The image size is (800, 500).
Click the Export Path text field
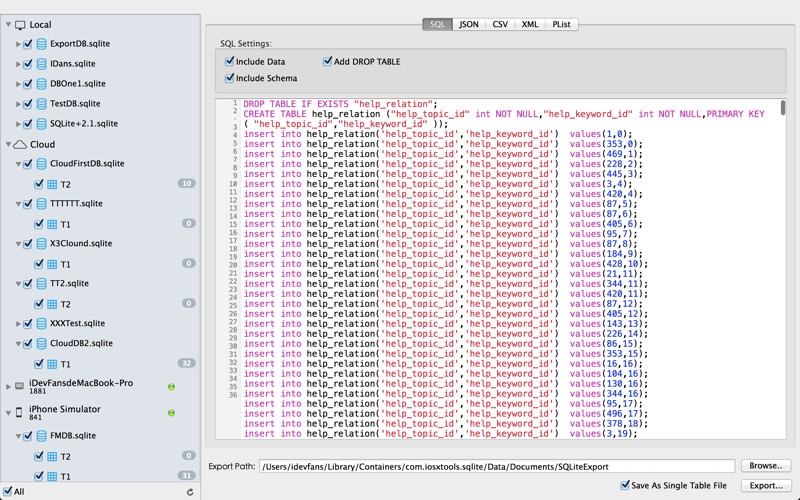coord(496,466)
